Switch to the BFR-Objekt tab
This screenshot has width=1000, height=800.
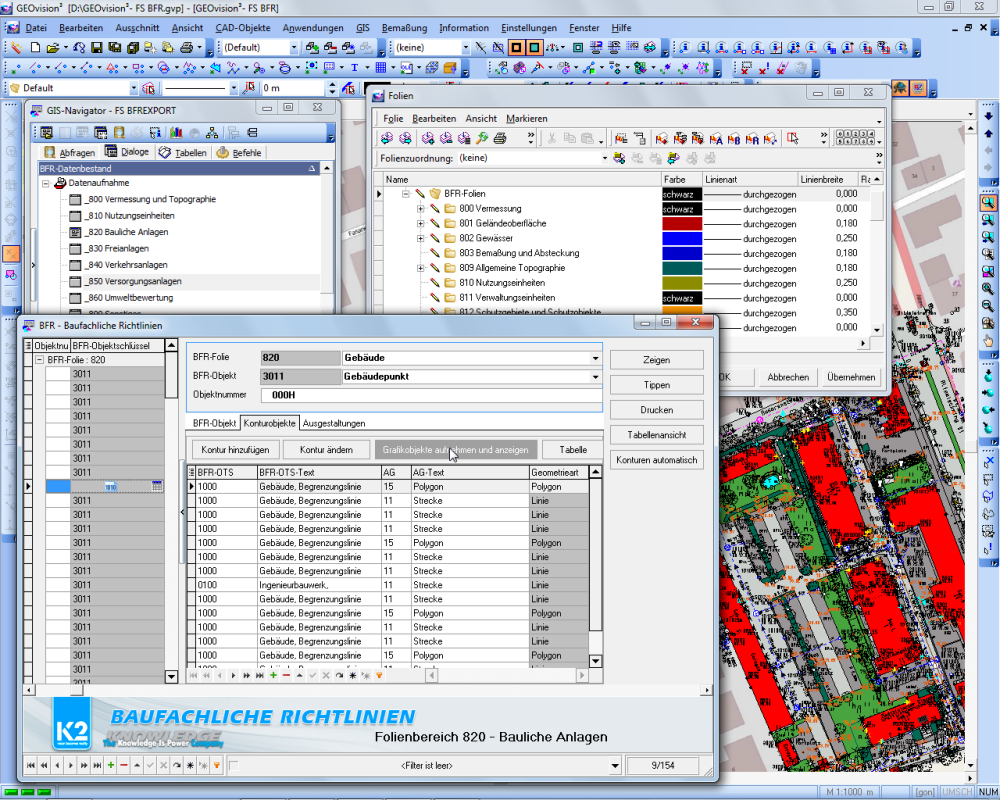215,423
